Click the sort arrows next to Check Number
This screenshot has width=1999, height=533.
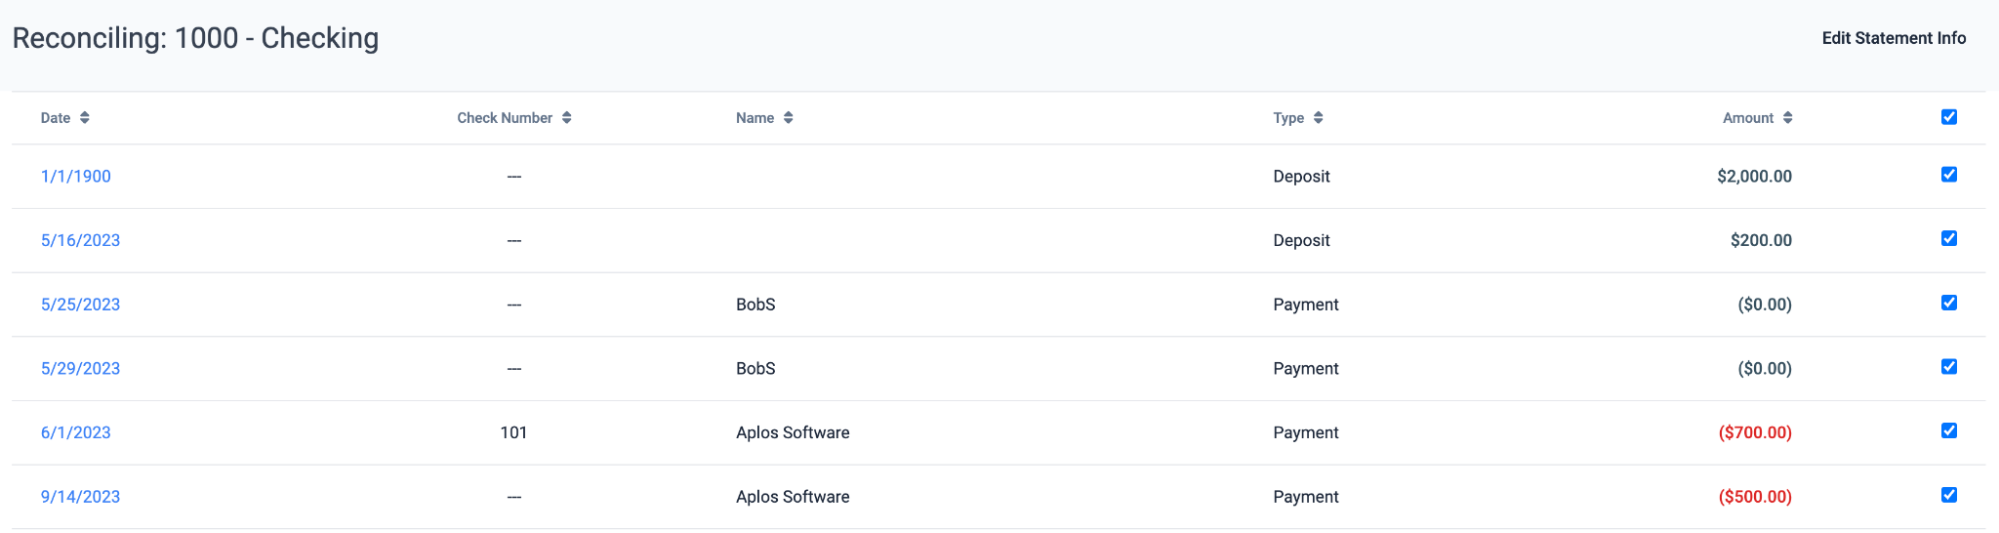click(x=567, y=118)
